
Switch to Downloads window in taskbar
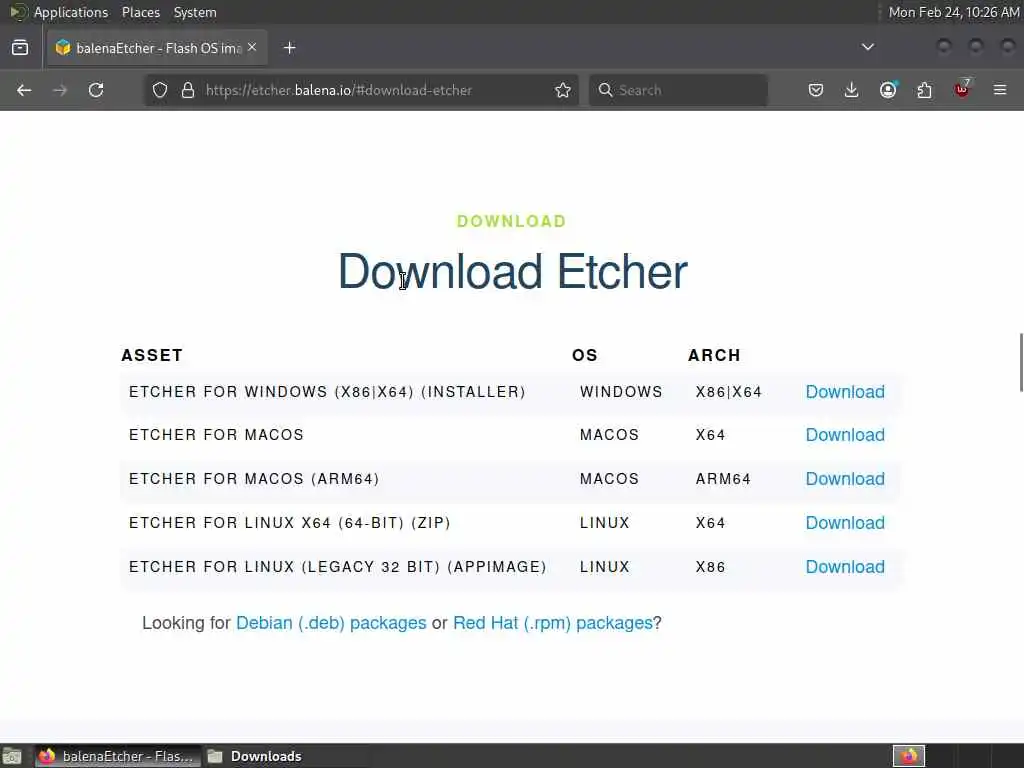coord(255,756)
